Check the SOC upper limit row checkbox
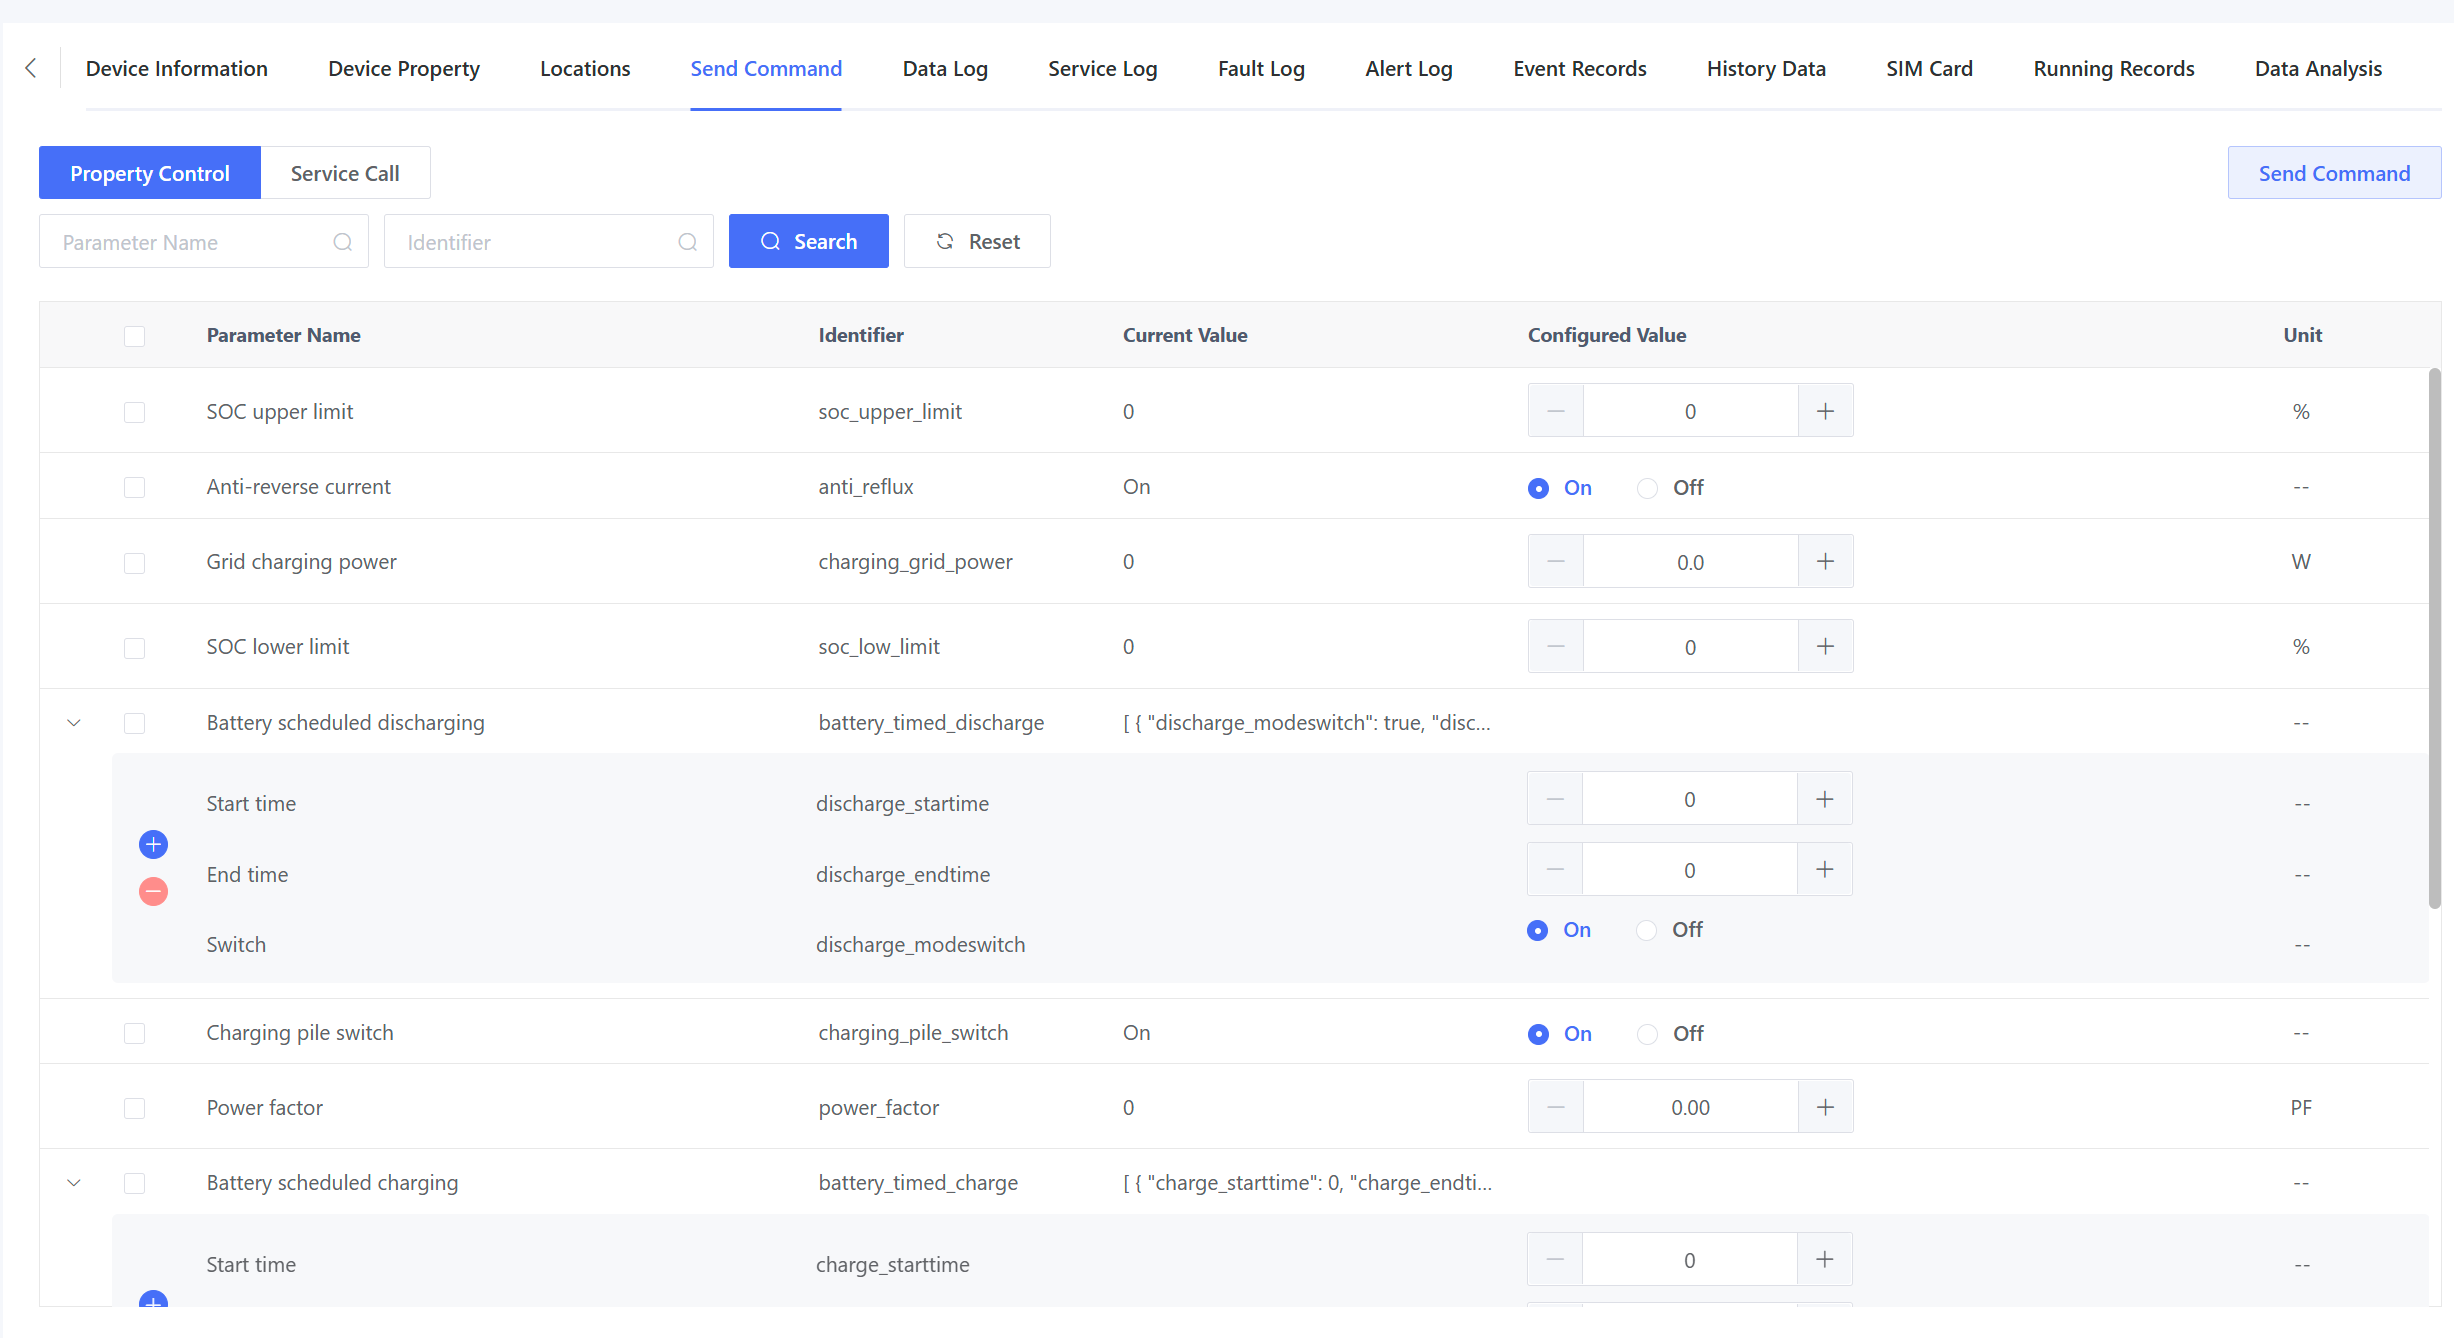The image size is (2454, 1338). (135, 412)
